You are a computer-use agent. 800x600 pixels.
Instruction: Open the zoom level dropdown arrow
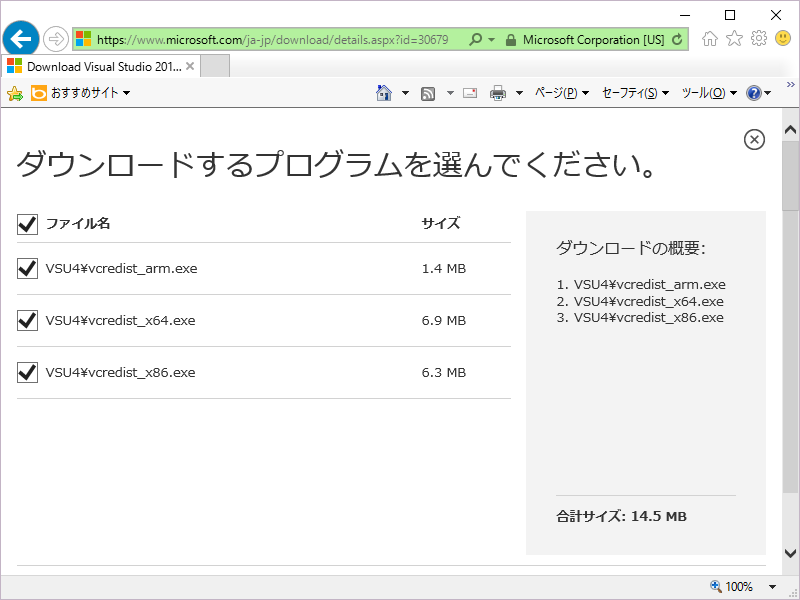pos(772,587)
